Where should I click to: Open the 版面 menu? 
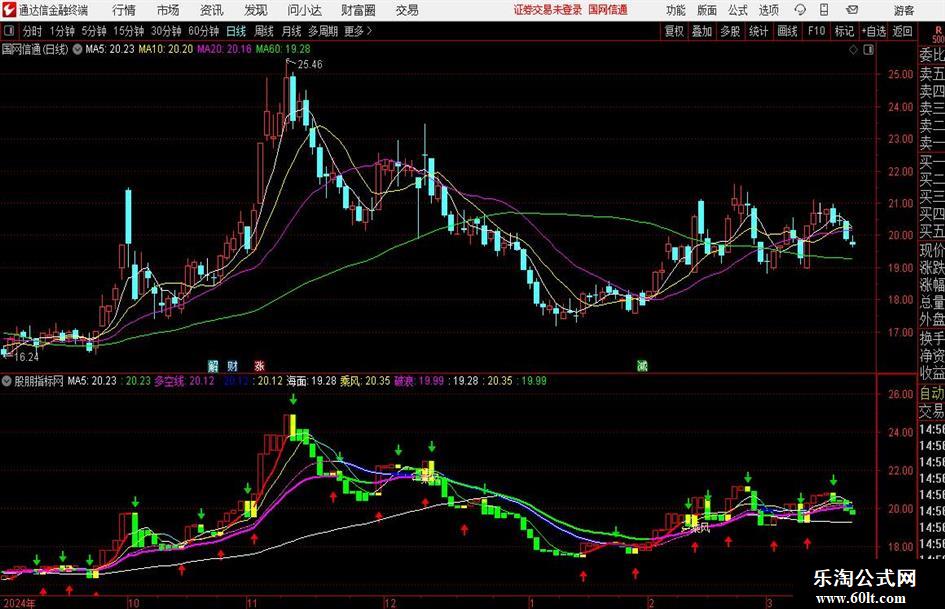click(x=706, y=10)
